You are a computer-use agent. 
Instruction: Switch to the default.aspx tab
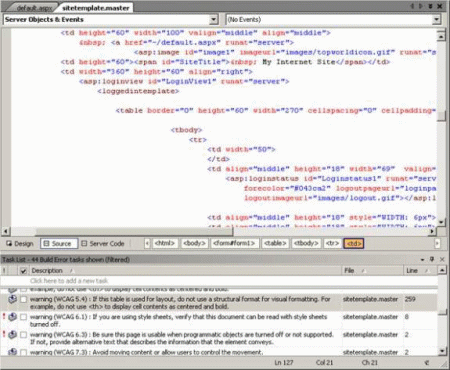click(34, 8)
